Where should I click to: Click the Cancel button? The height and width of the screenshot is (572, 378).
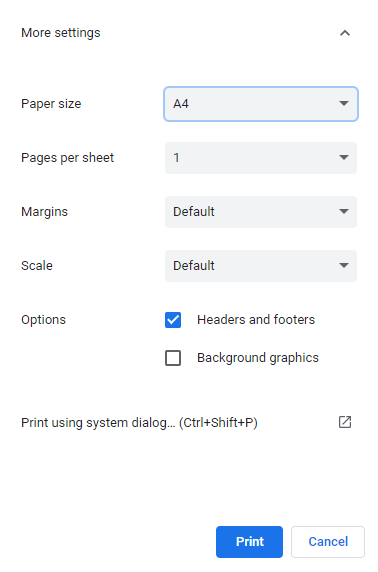click(328, 542)
